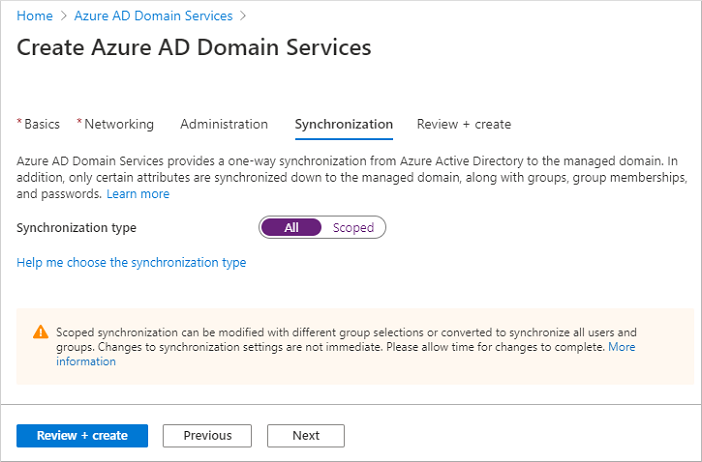Click the chevron after Azure AD Domain Services
The image size is (702, 462).
coord(243,16)
